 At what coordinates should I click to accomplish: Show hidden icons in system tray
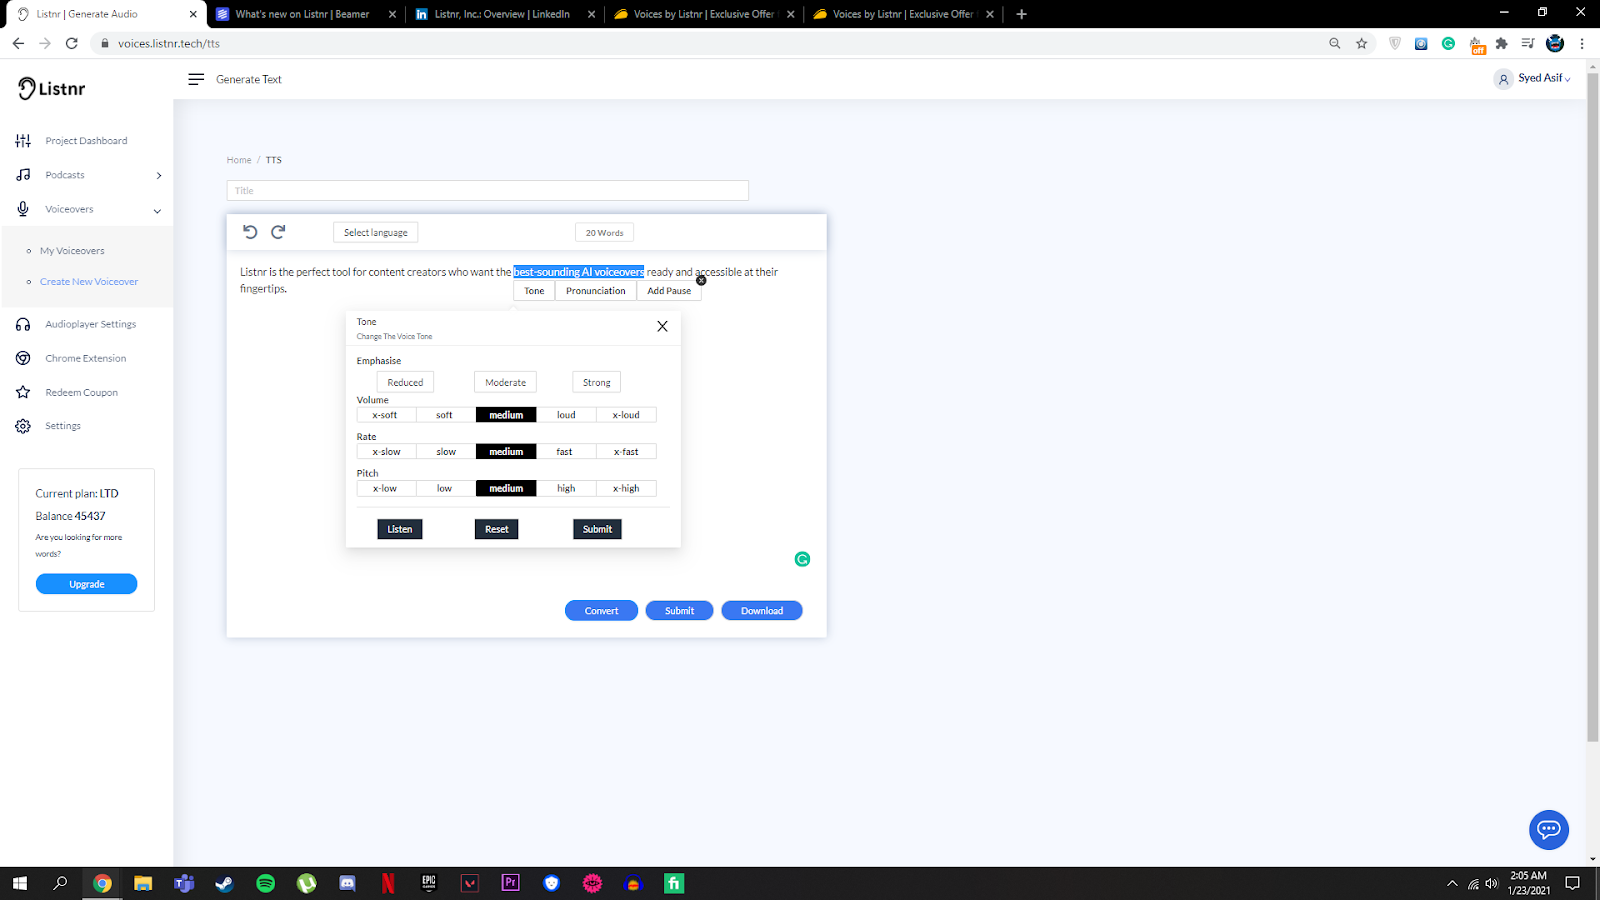point(1452,883)
